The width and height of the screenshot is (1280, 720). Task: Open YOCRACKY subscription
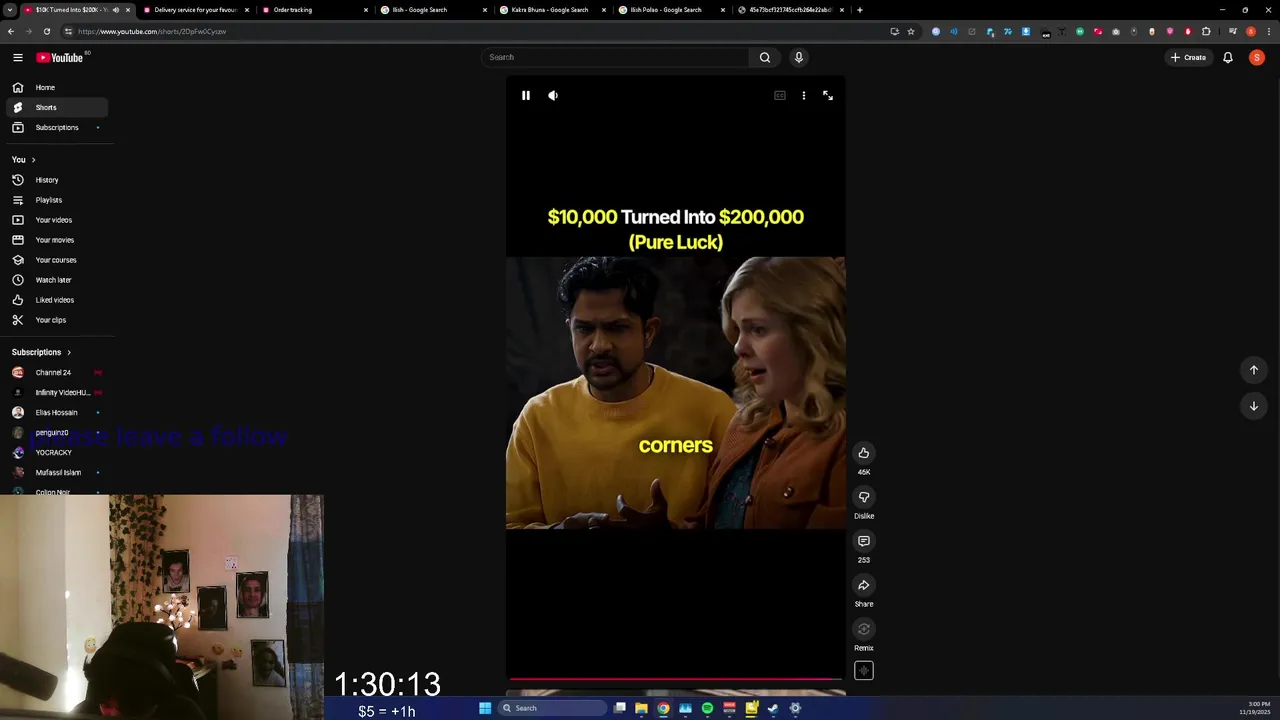[x=57, y=452]
